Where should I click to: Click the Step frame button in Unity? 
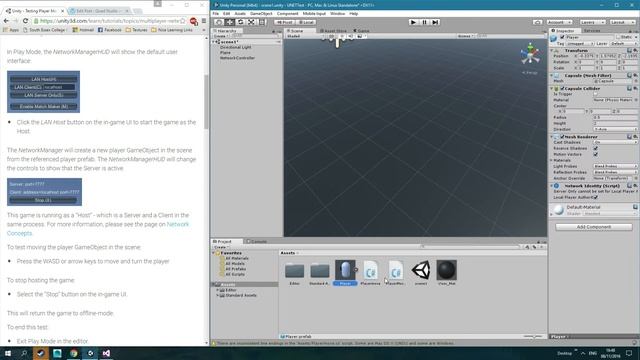435,22
